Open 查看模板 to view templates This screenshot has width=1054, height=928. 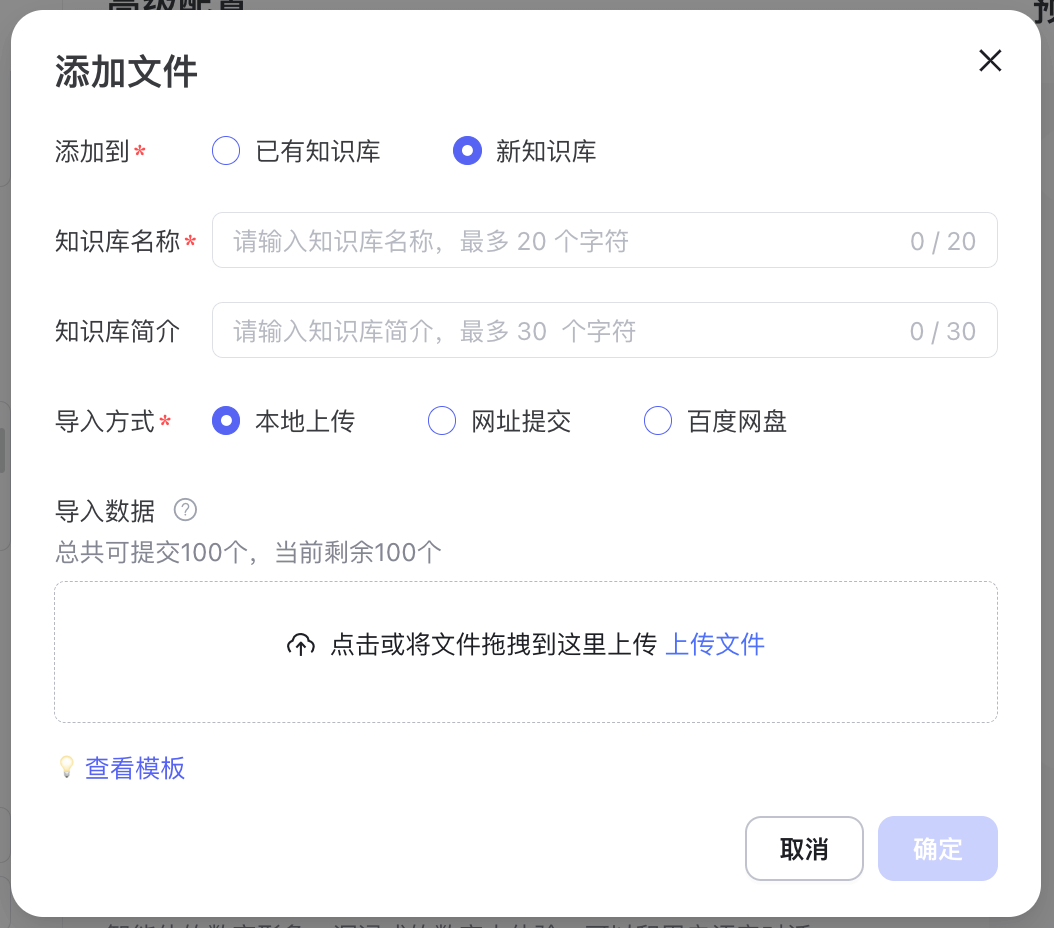click(135, 768)
